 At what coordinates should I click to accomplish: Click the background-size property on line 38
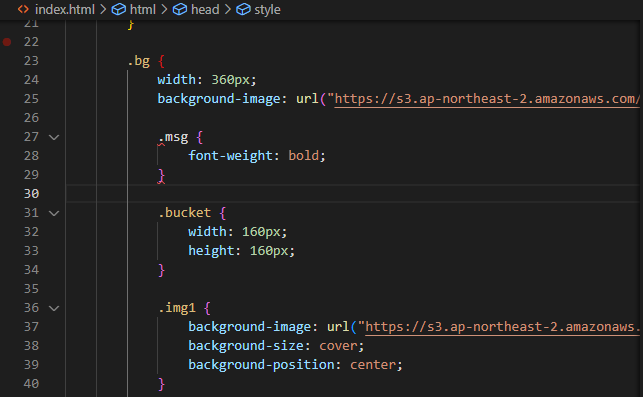[x=246, y=346]
